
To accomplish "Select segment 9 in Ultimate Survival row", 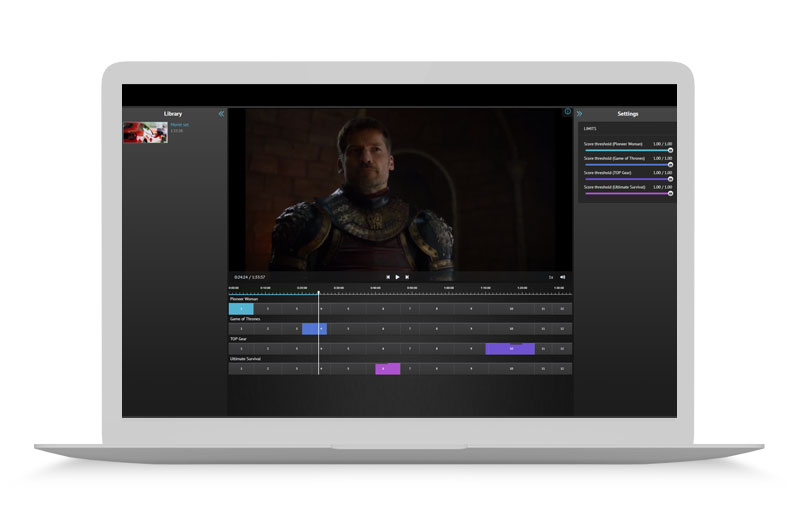I will coord(471,368).
